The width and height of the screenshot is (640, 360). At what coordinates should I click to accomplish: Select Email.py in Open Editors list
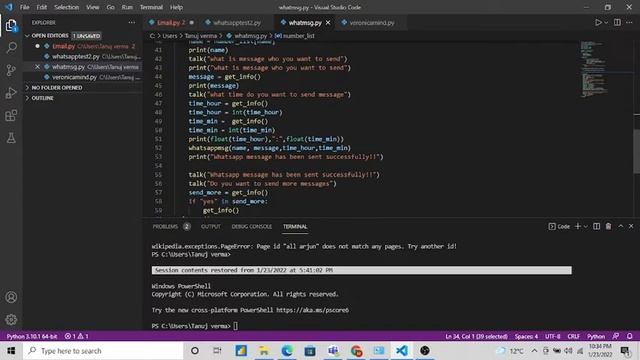[82, 46]
